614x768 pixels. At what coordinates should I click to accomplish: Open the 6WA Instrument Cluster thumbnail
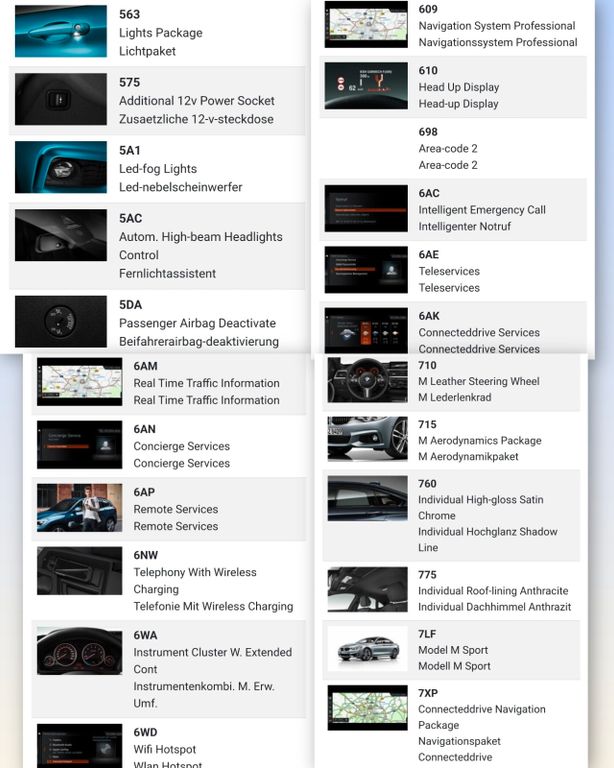point(79,651)
